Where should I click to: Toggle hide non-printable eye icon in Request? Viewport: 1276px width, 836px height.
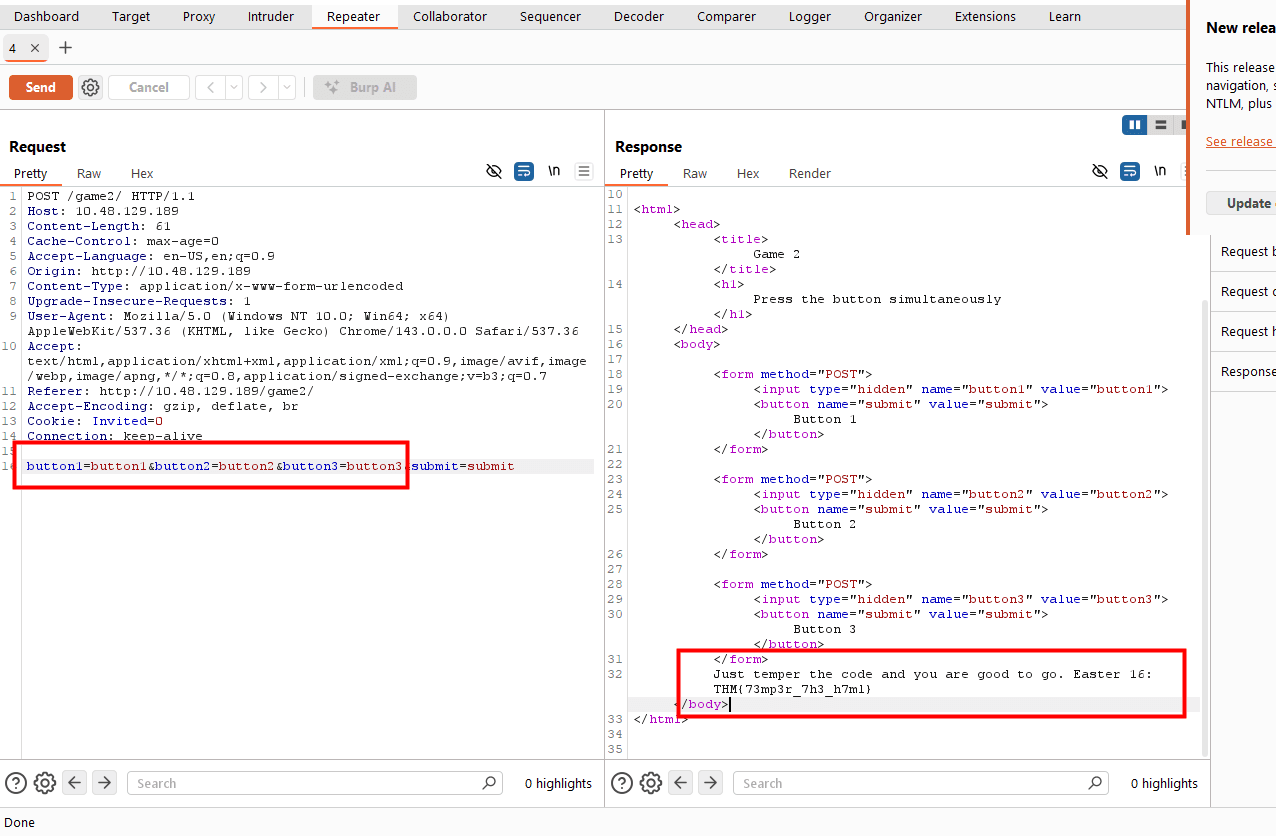click(x=493, y=172)
